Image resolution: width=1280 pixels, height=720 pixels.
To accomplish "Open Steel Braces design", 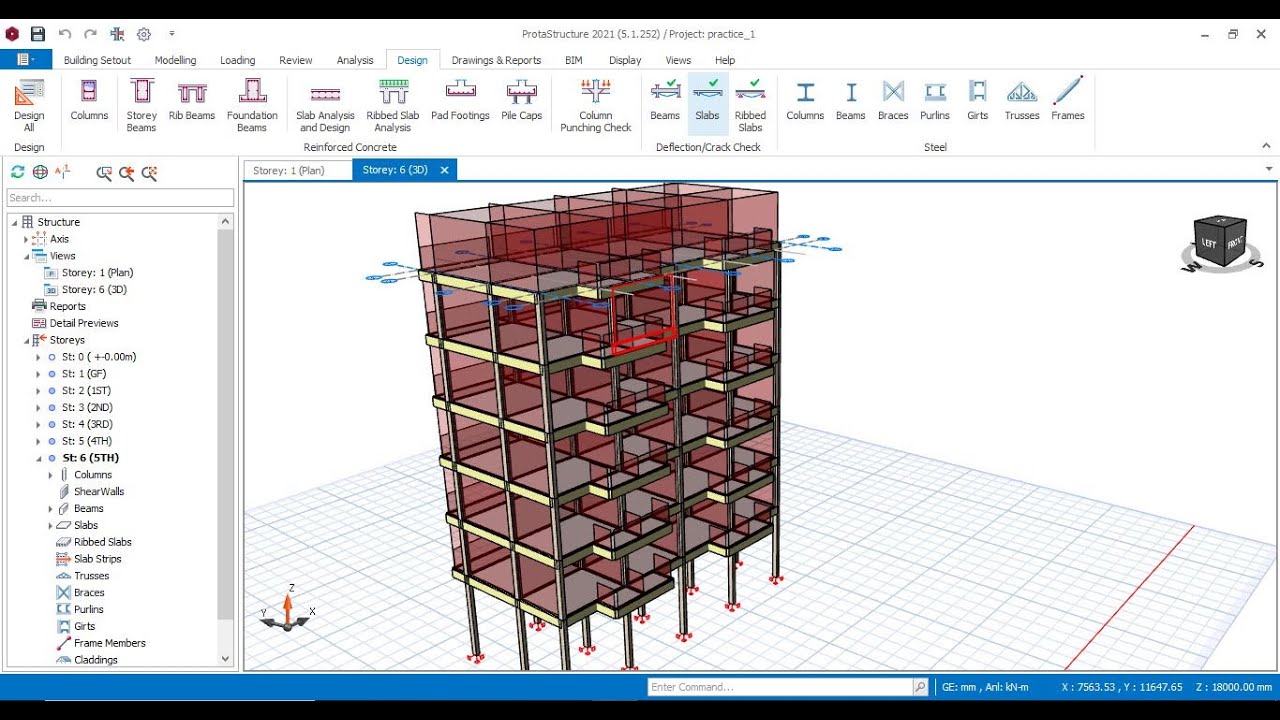I will (x=893, y=100).
